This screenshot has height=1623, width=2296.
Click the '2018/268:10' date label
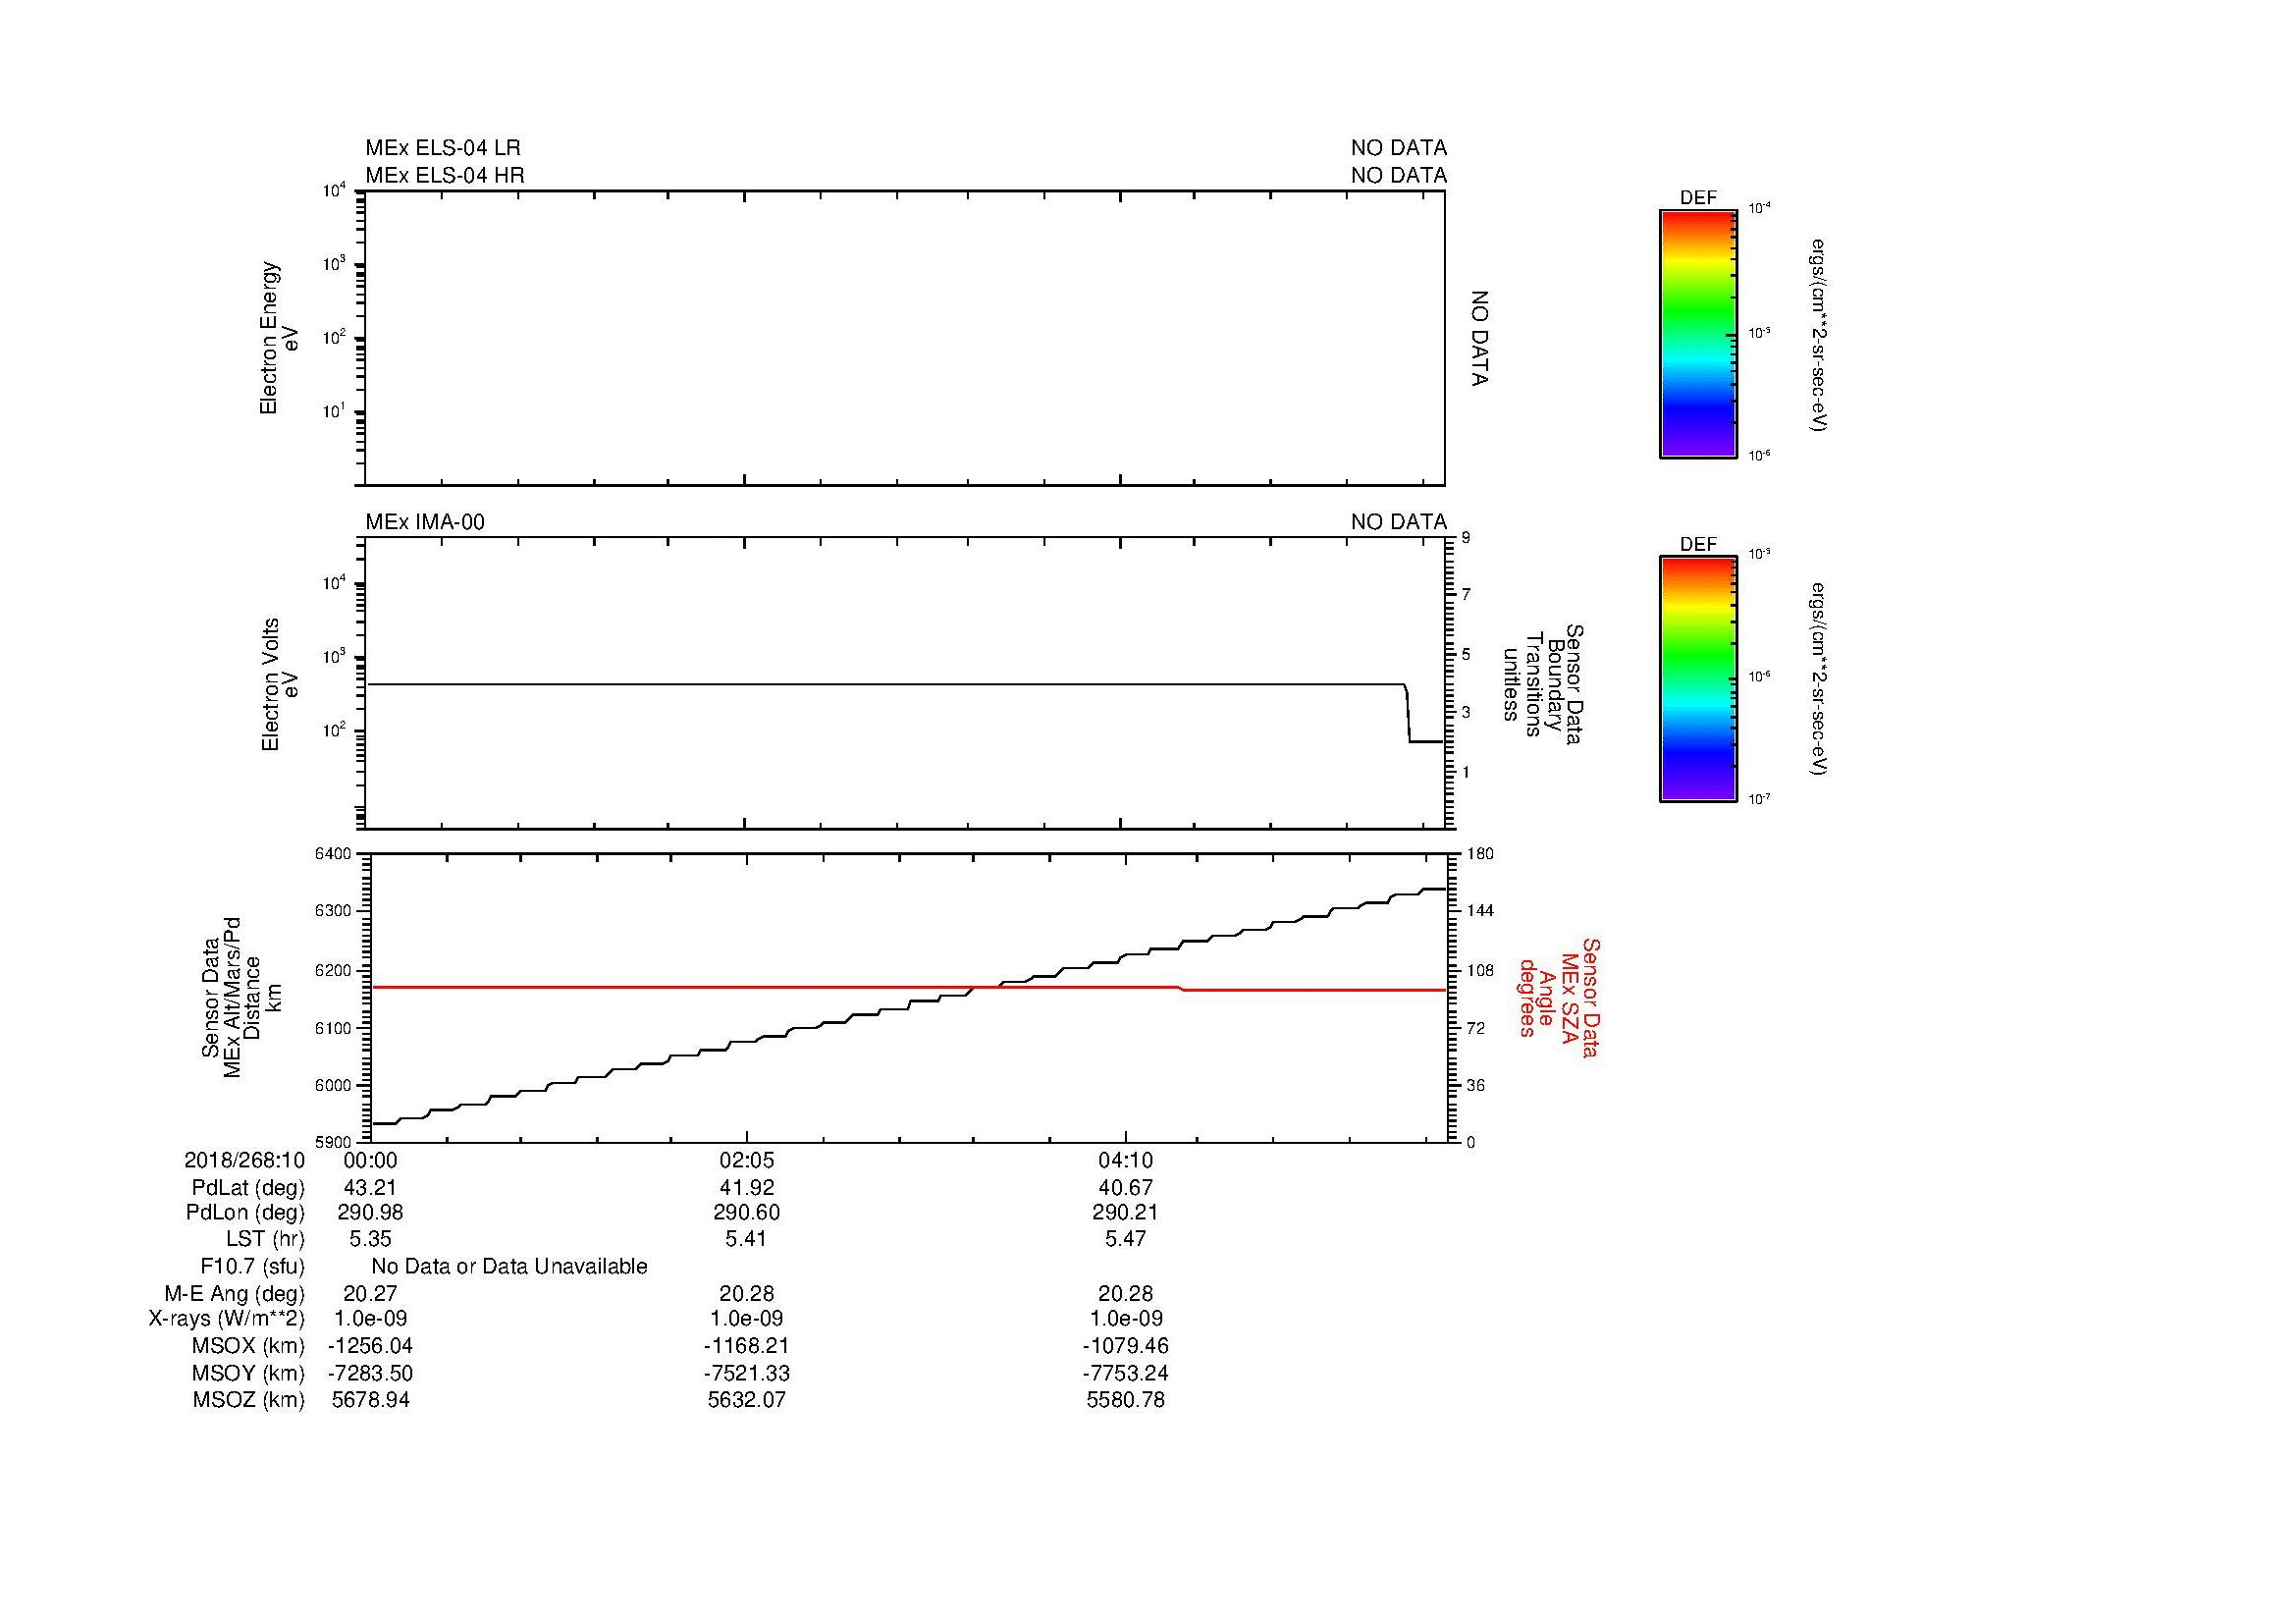click(x=244, y=1160)
